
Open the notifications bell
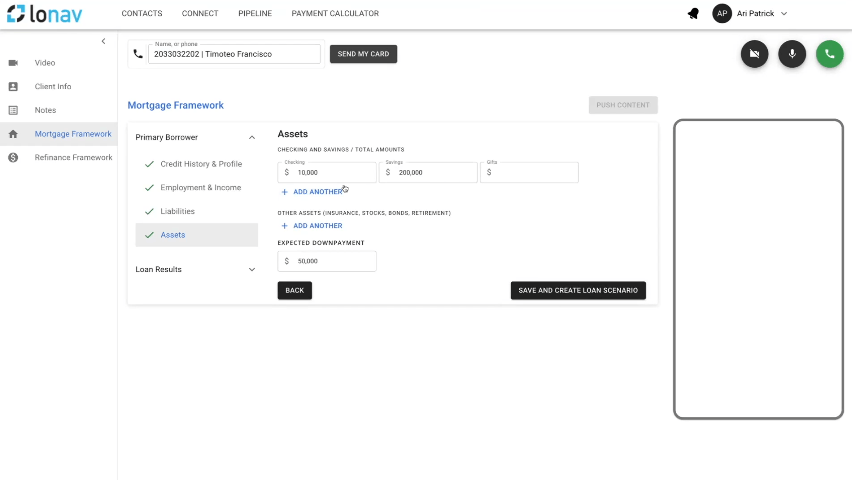(x=693, y=14)
